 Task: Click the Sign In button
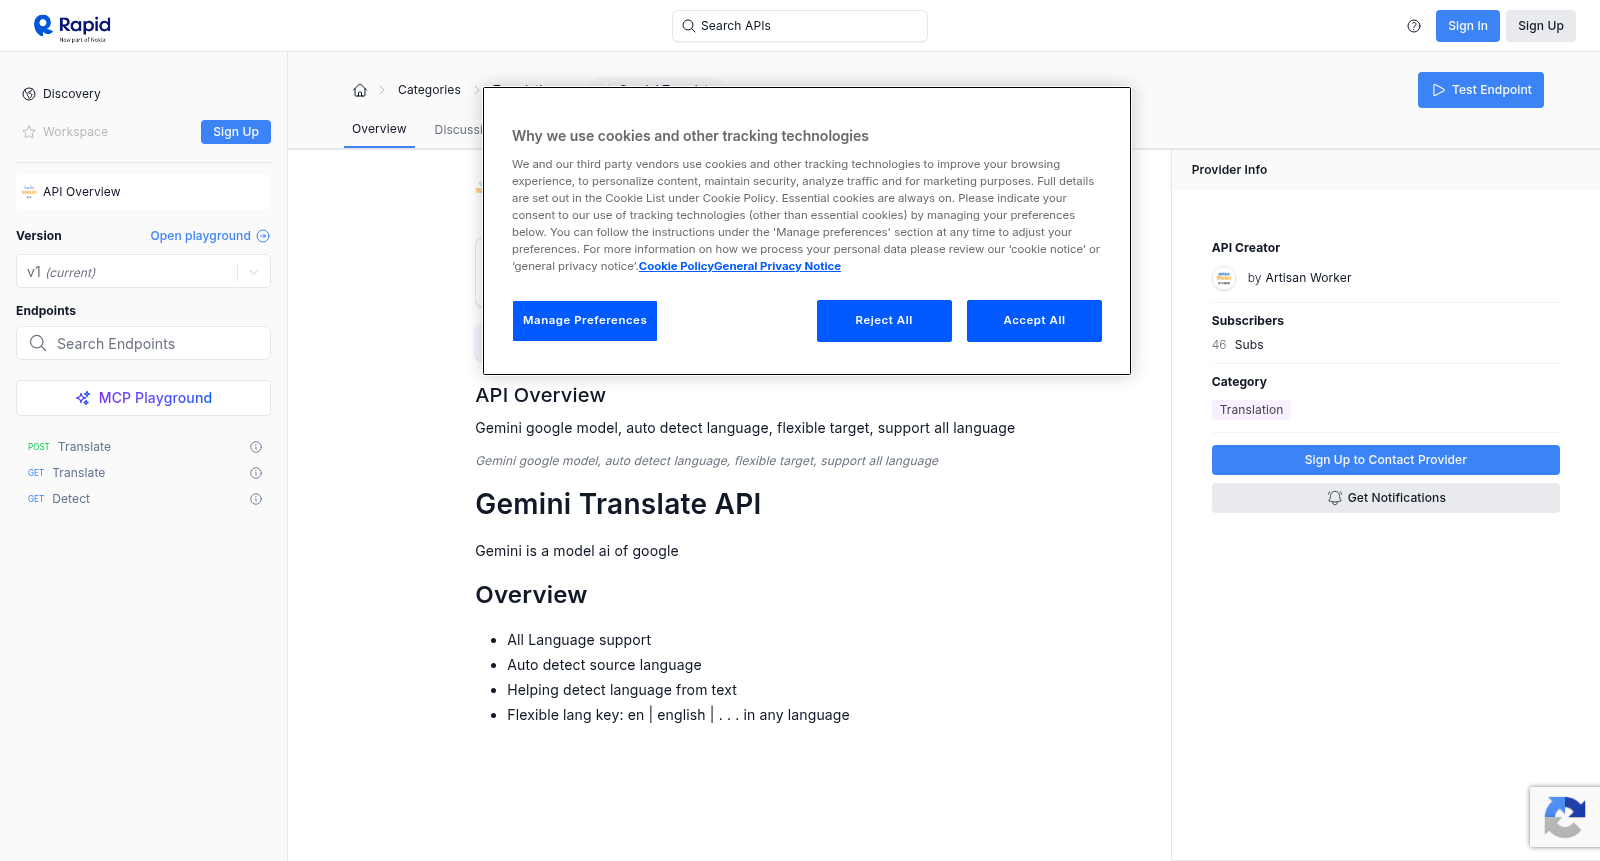1468,26
